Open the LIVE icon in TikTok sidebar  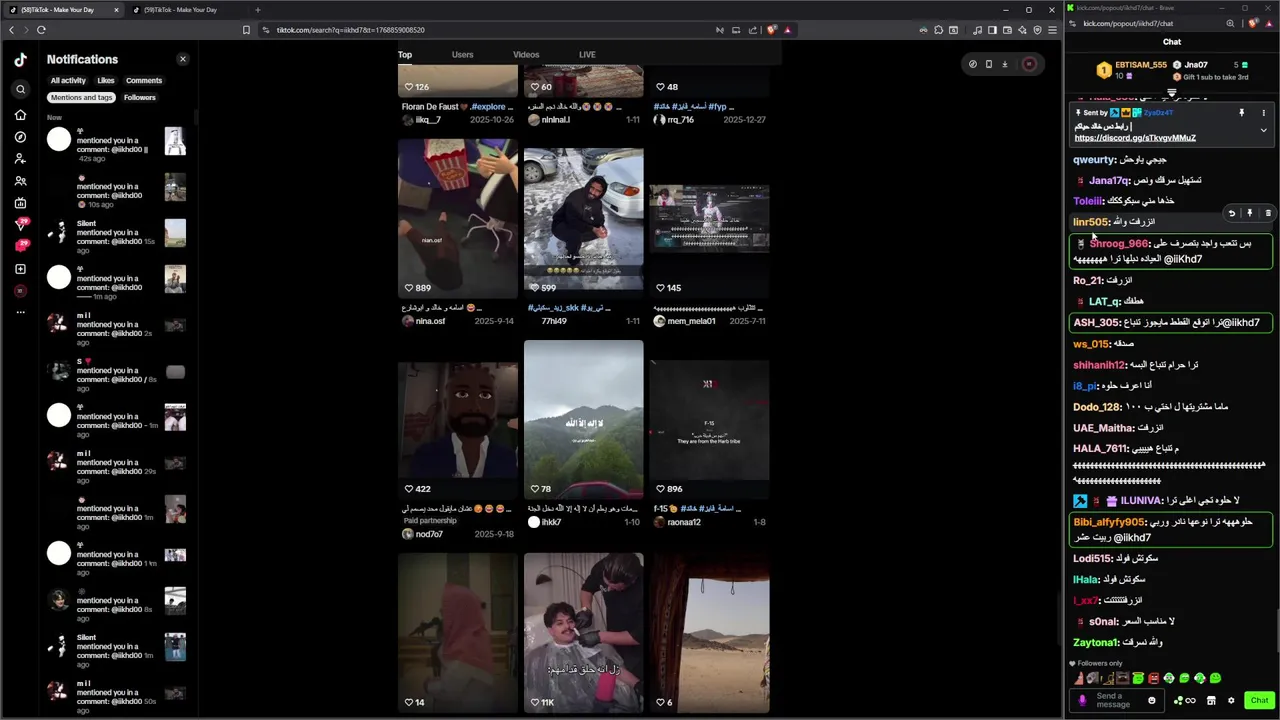[20, 203]
